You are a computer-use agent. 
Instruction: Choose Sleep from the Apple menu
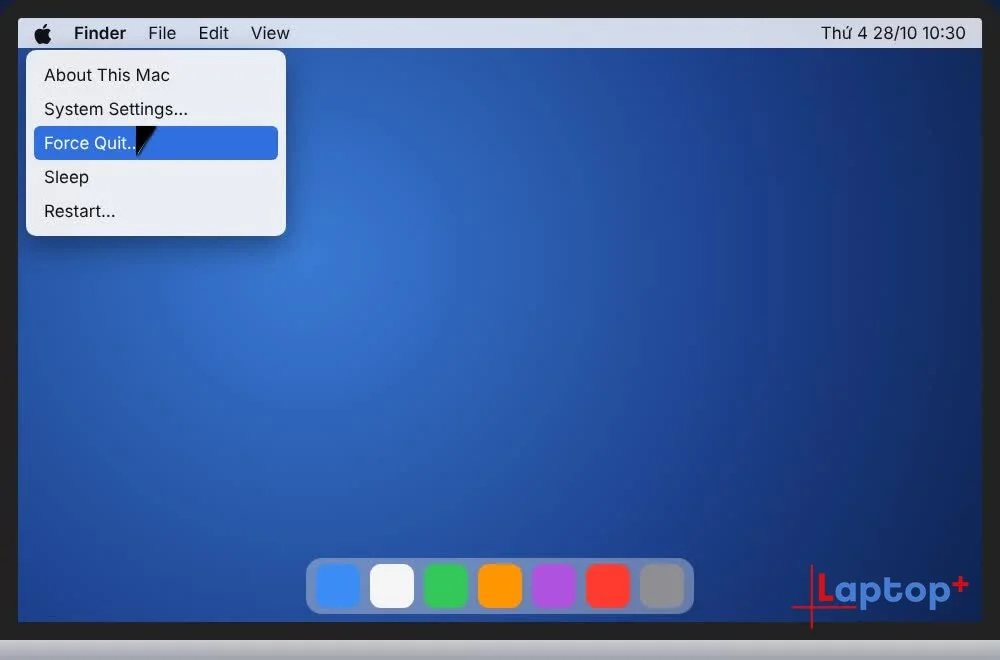156,177
